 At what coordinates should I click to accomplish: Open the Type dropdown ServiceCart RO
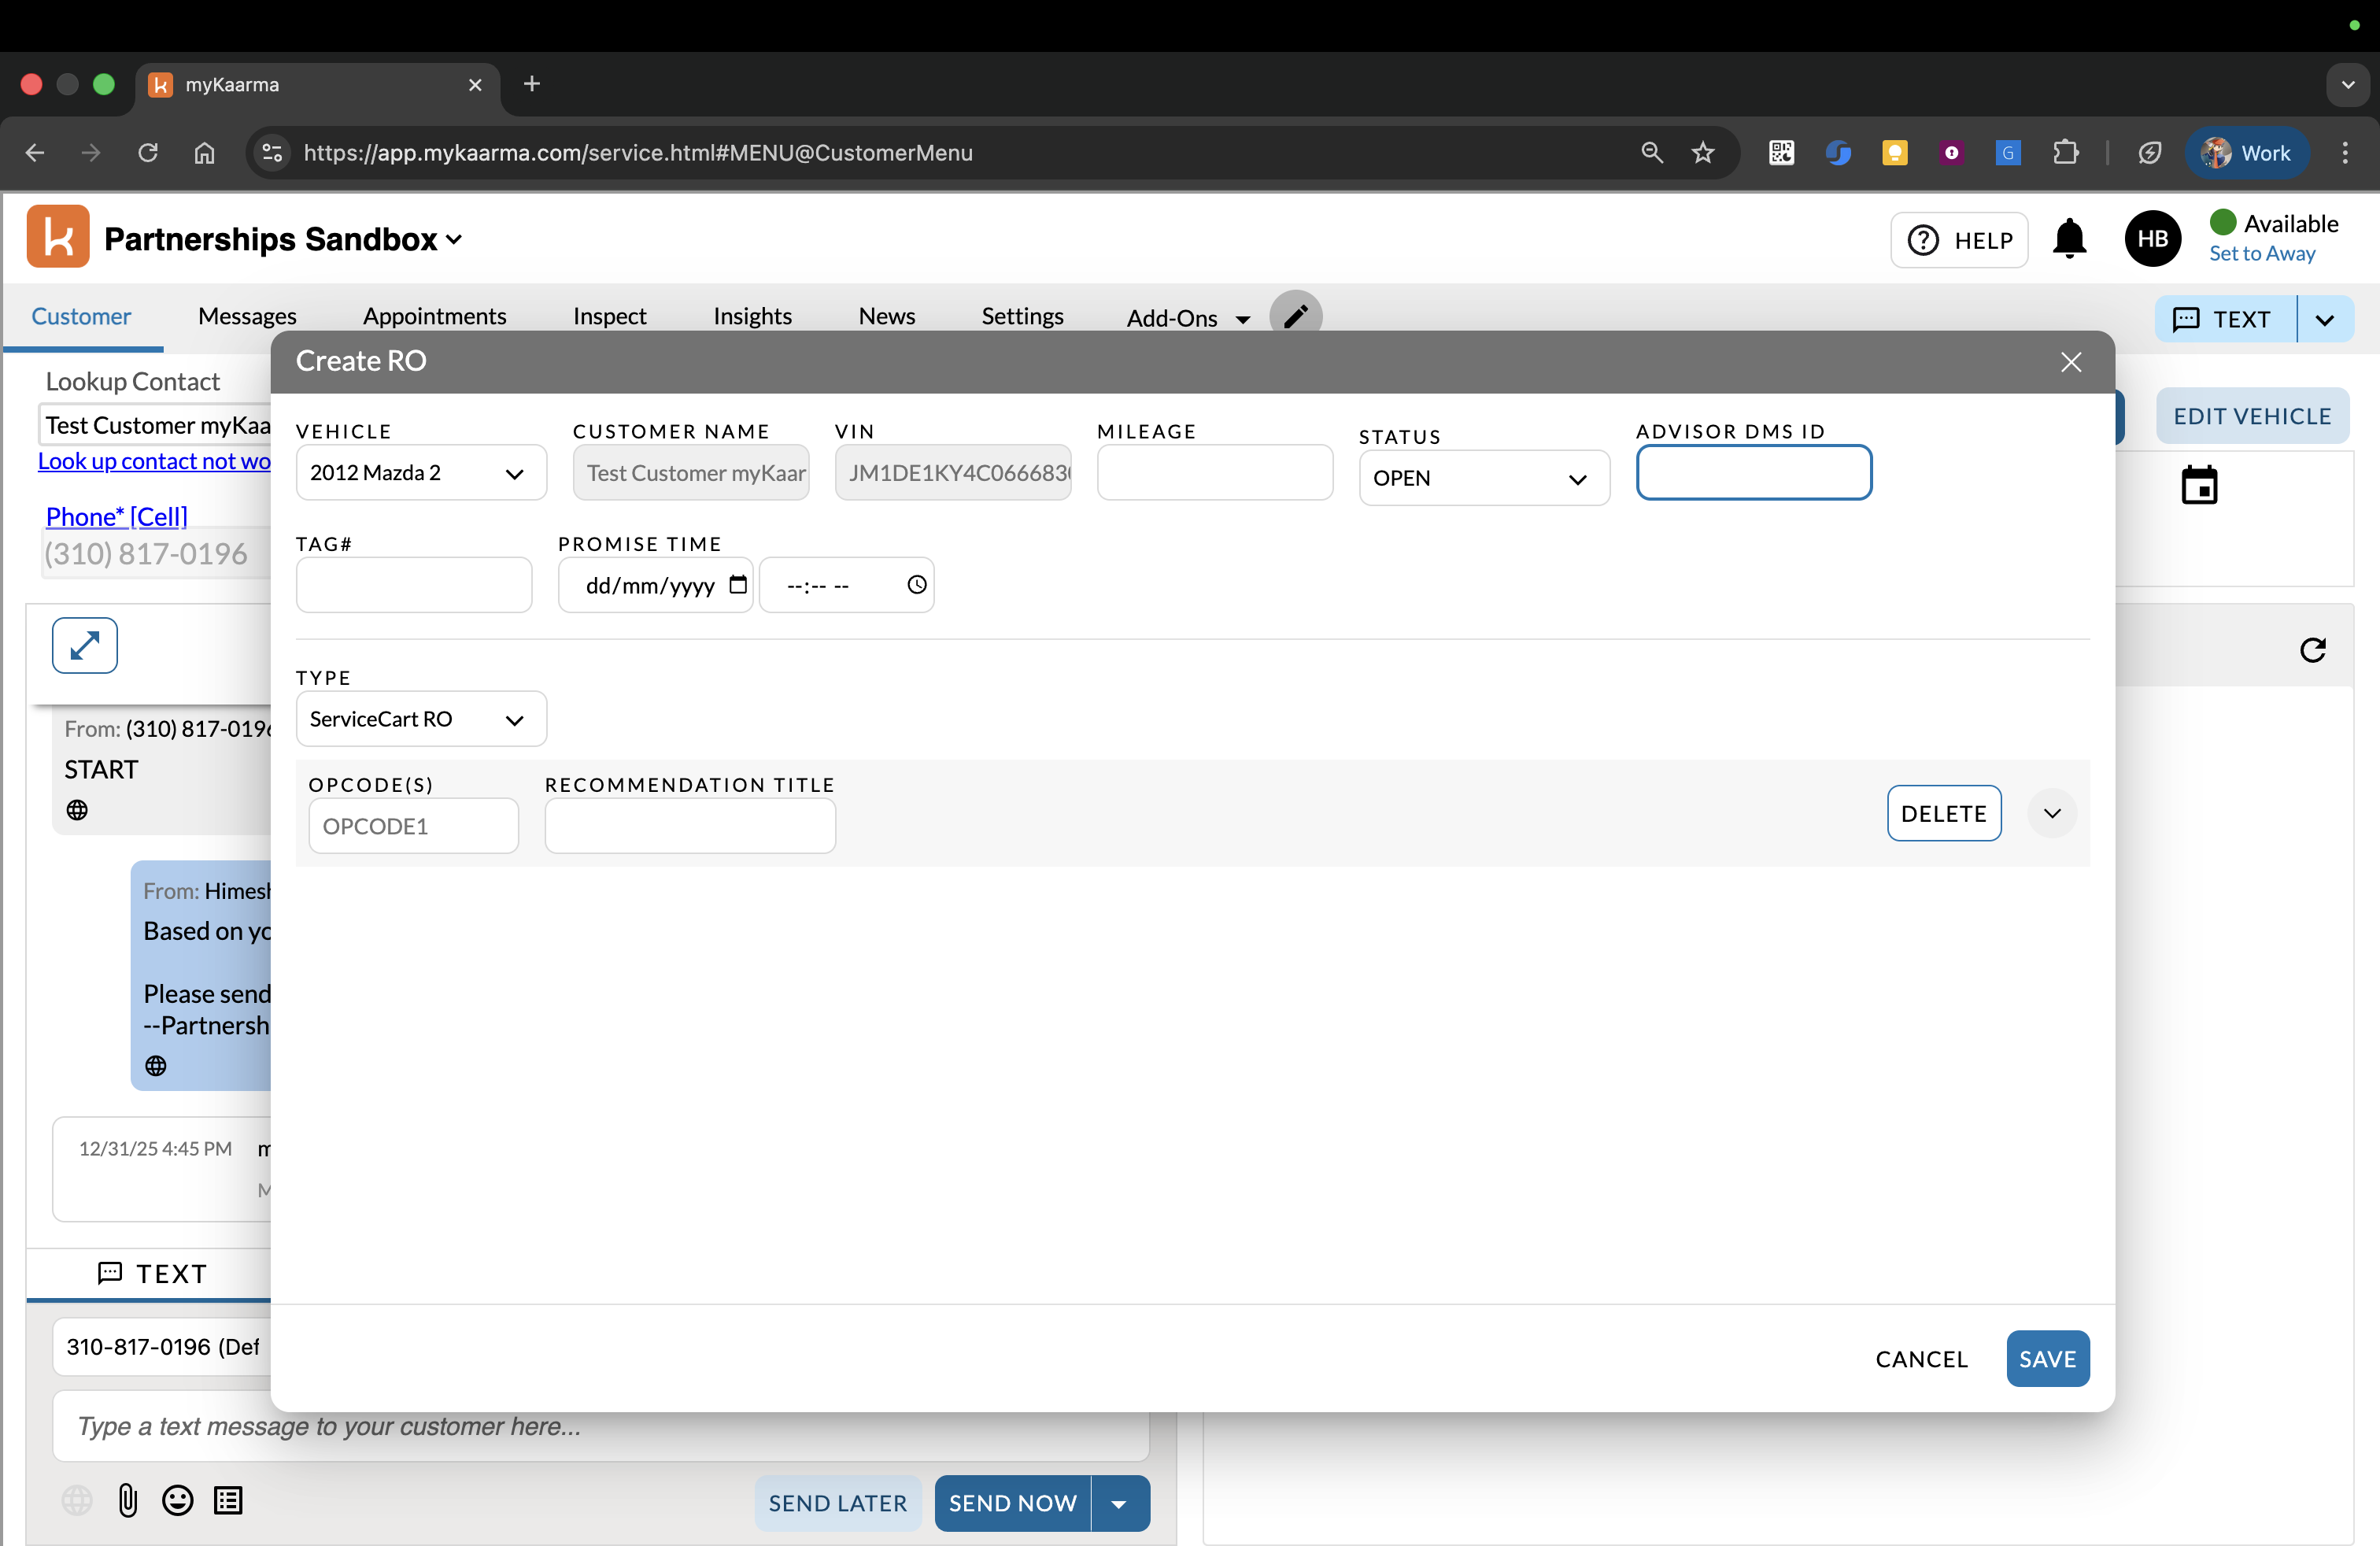tap(421, 719)
